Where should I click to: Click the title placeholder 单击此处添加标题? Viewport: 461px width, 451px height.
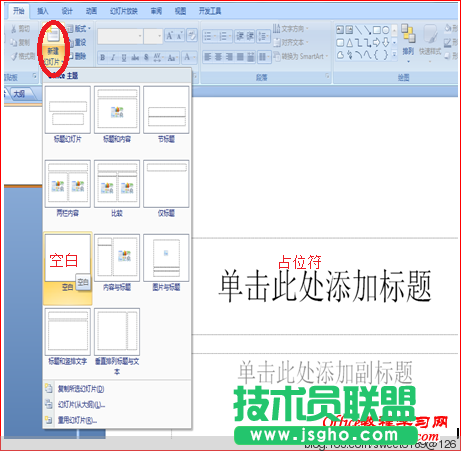click(x=325, y=286)
